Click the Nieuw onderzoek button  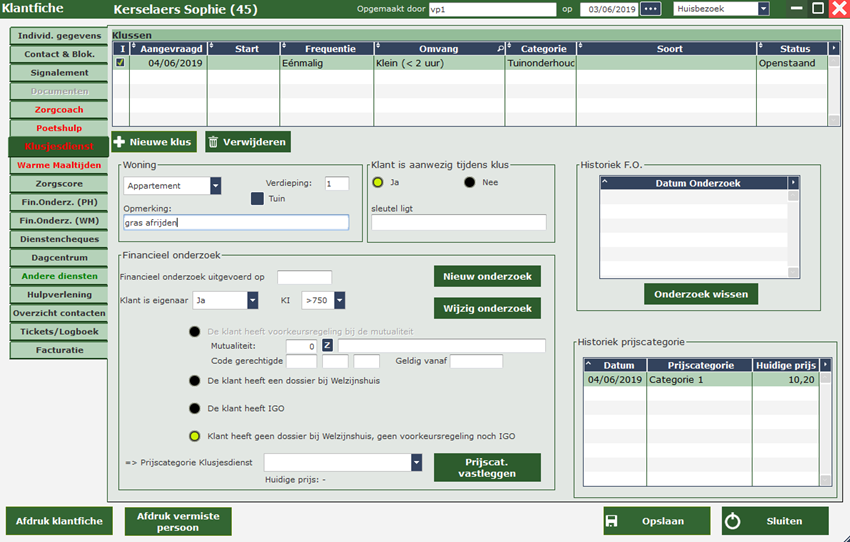[x=487, y=276]
